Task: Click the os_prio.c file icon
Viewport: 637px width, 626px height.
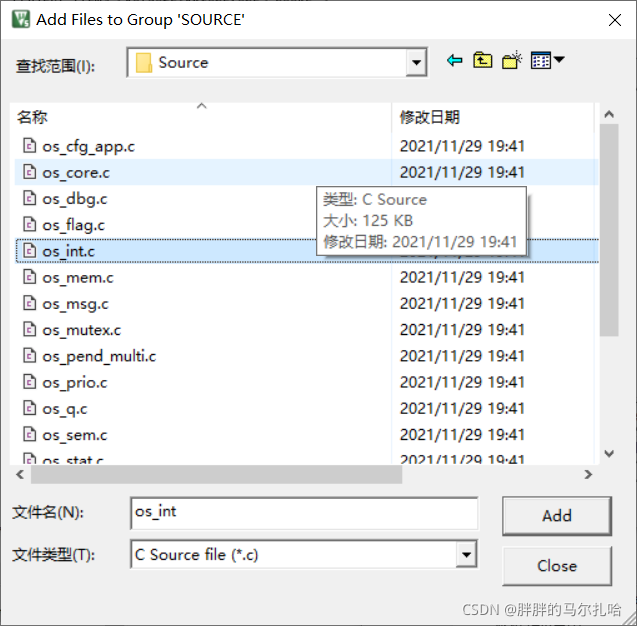Action: tap(29, 382)
